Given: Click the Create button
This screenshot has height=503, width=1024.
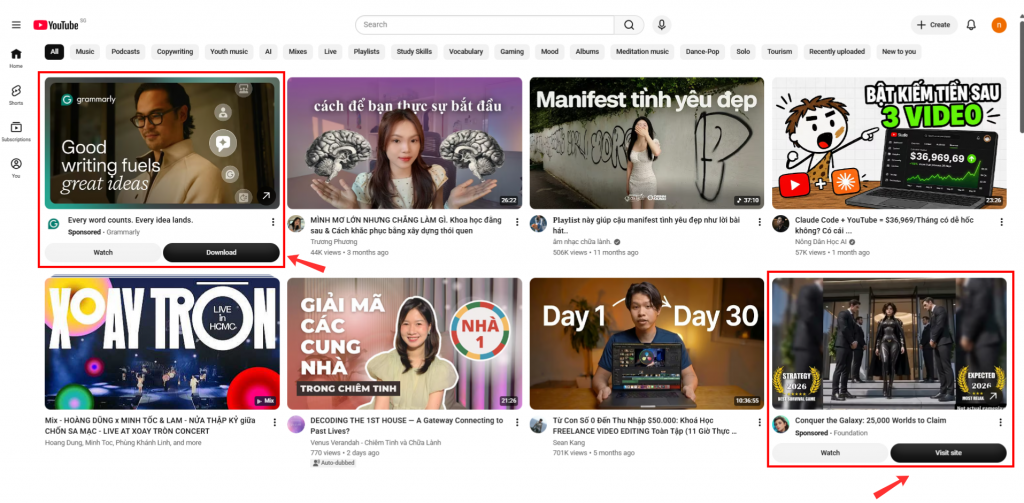Looking at the screenshot, I should pyautogui.click(x=934, y=25).
